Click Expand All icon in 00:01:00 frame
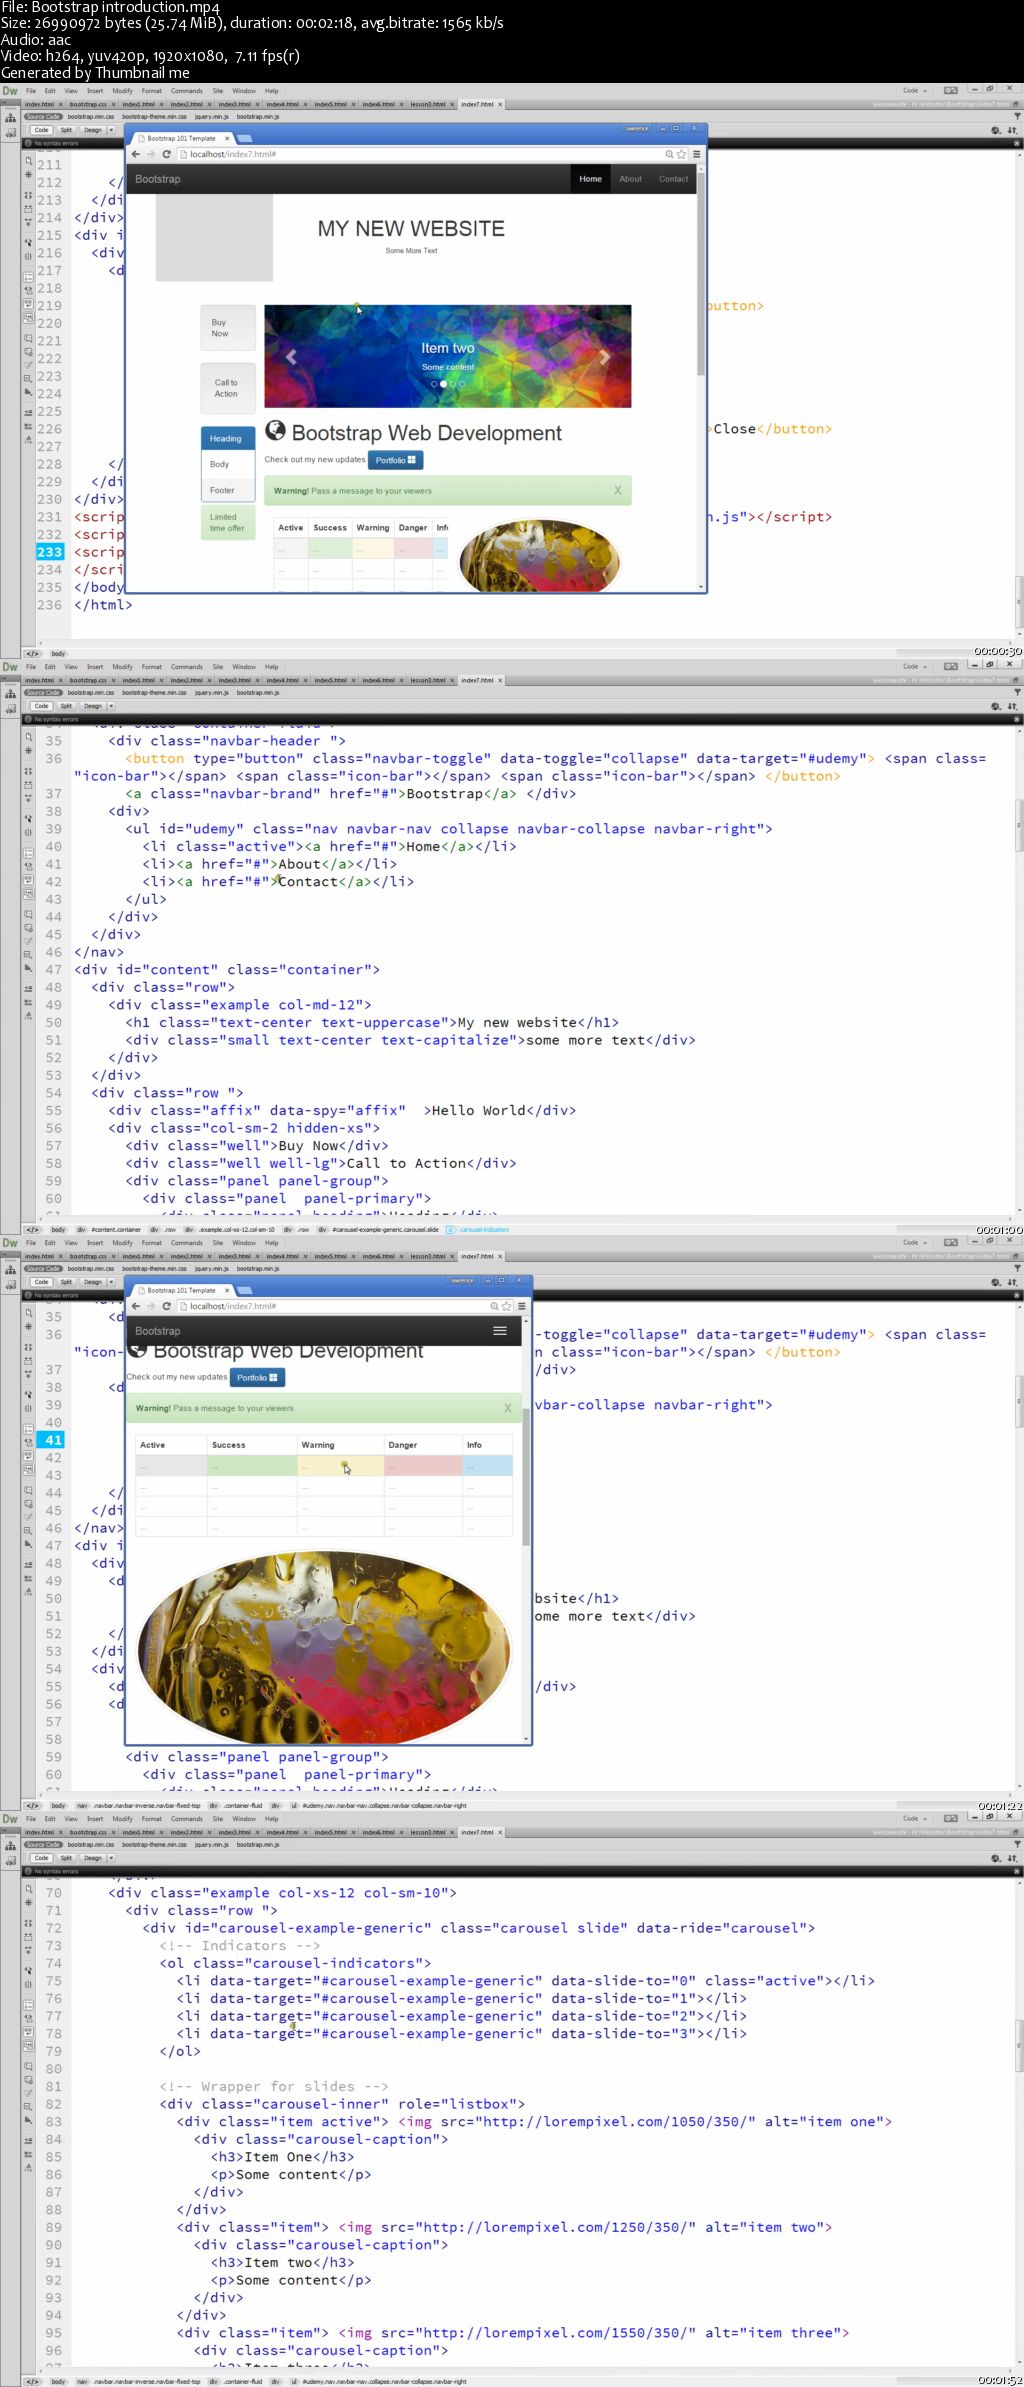1024x2387 pixels. point(28,798)
